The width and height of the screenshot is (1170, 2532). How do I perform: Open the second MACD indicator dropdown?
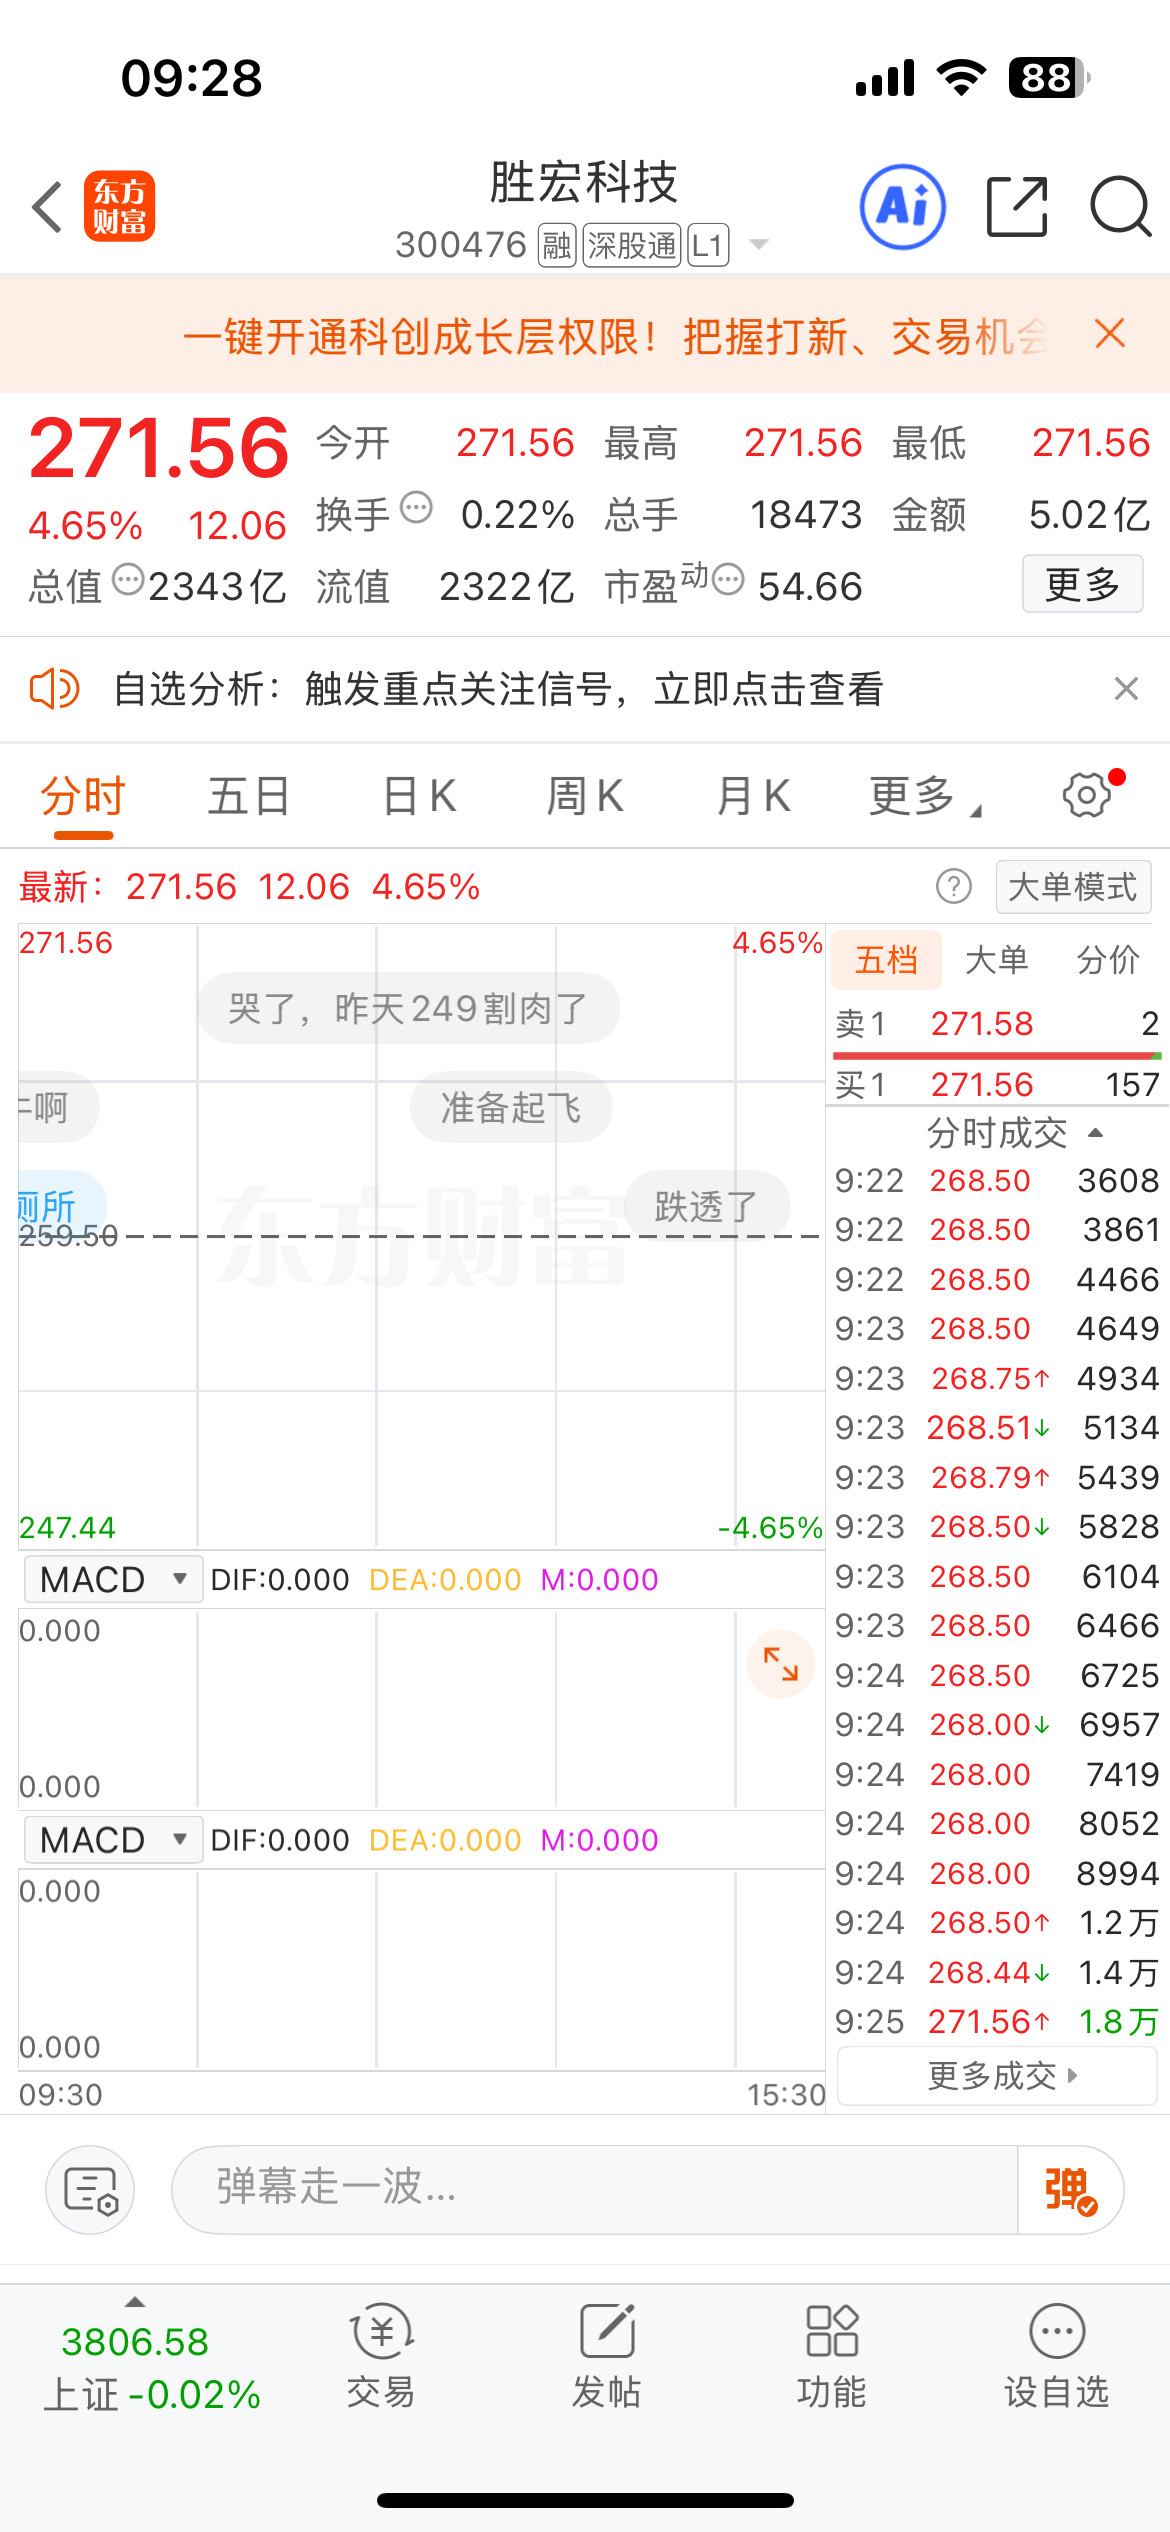point(114,1839)
